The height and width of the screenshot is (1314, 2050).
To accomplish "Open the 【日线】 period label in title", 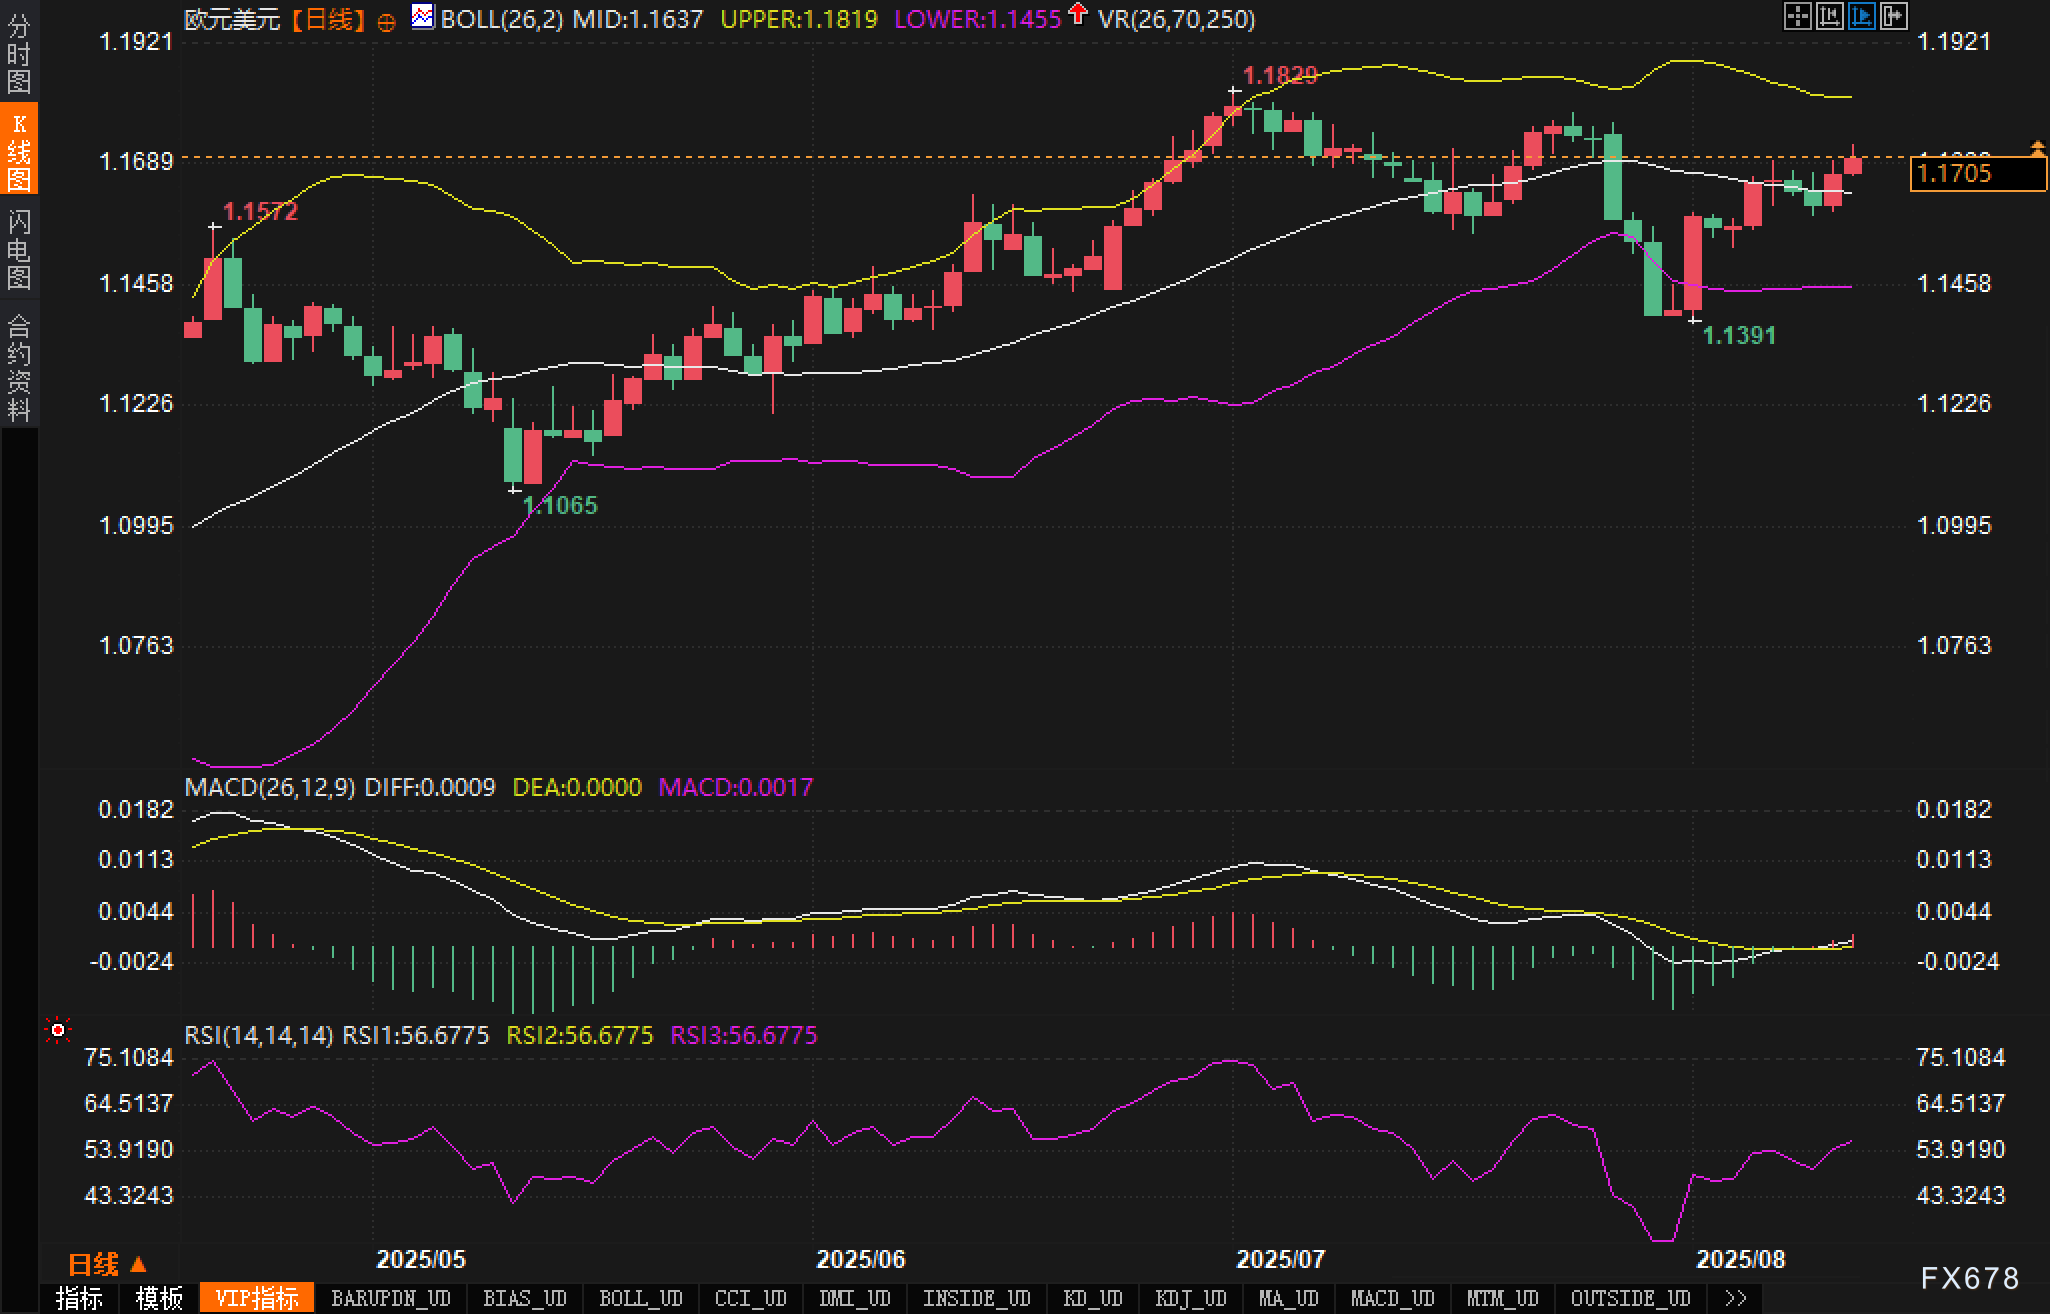I will (x=328, y=19).
